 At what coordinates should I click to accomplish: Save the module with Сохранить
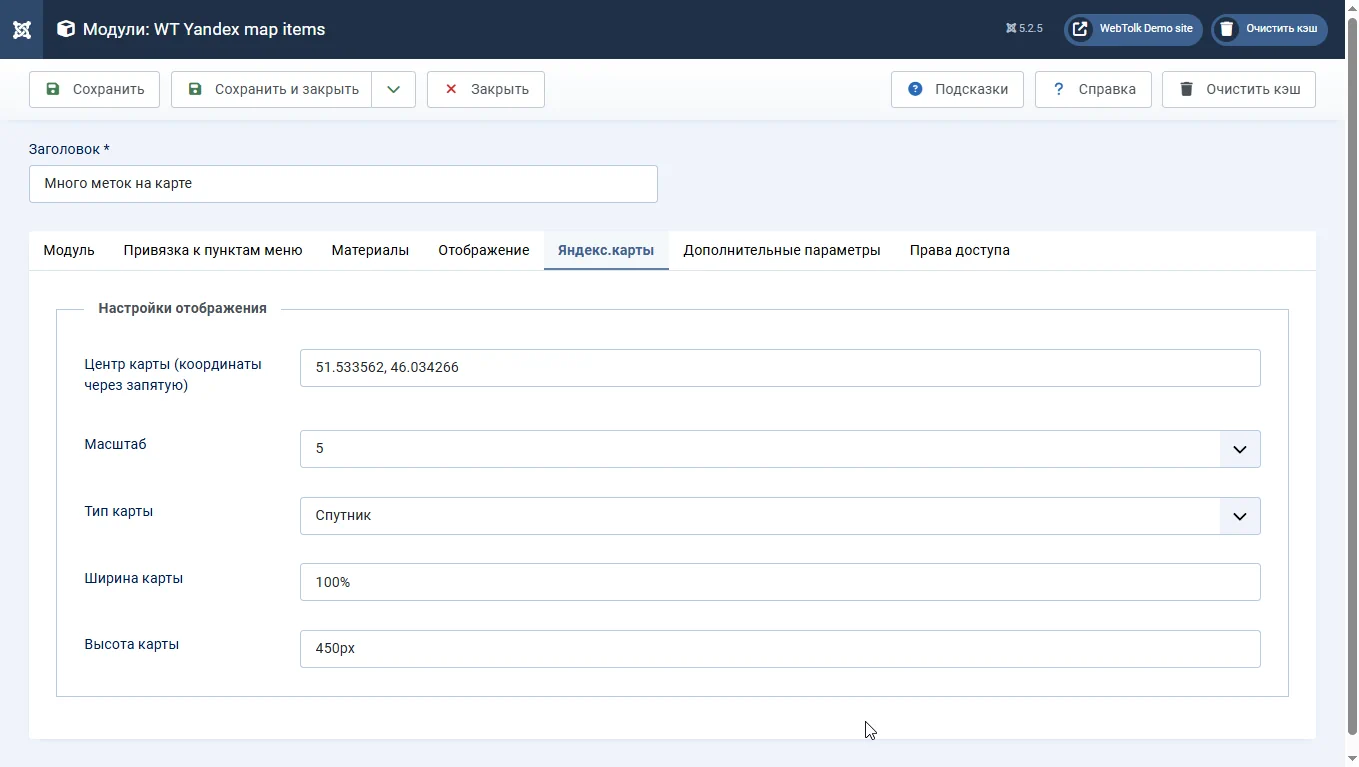pyautogui.click(x=94, y=89)
